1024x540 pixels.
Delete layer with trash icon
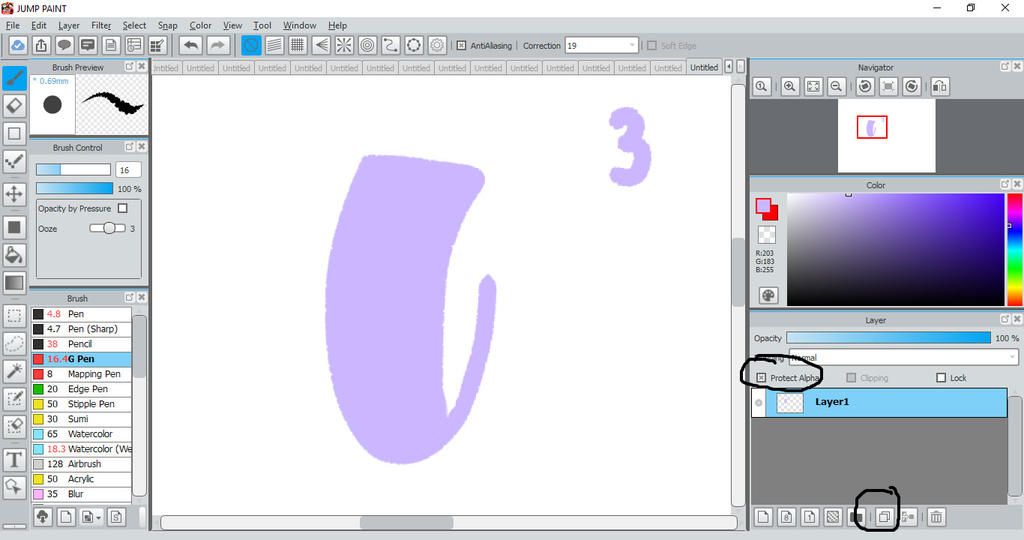pos(936,517)
